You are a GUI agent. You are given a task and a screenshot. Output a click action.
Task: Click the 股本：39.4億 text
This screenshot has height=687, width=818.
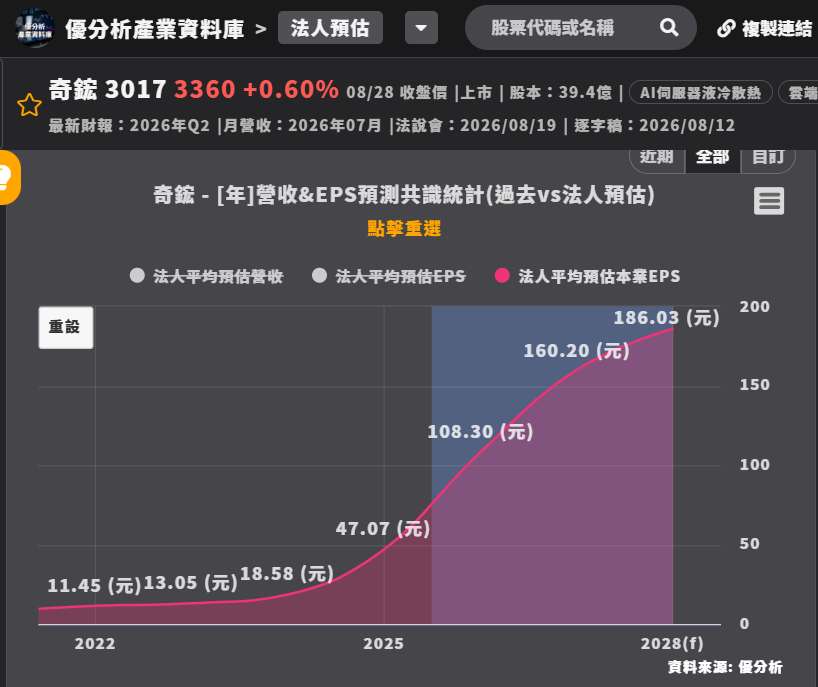pyautogui.click(x=560, y=92)
